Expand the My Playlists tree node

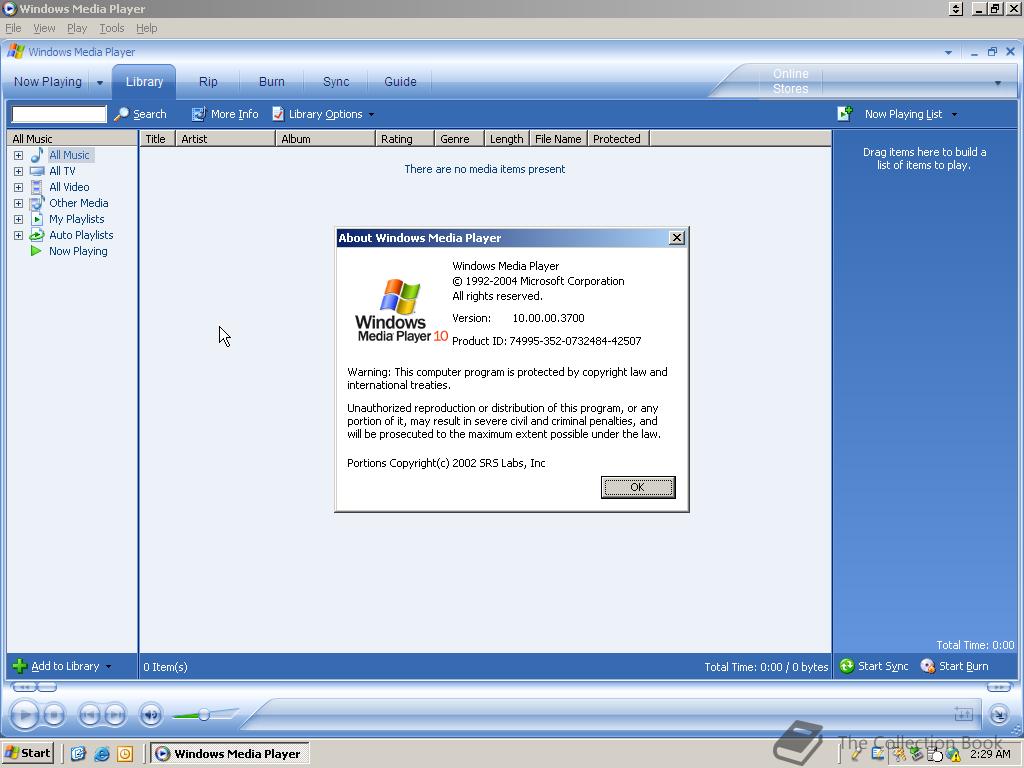pyautogui.click(x=18, y=219)
